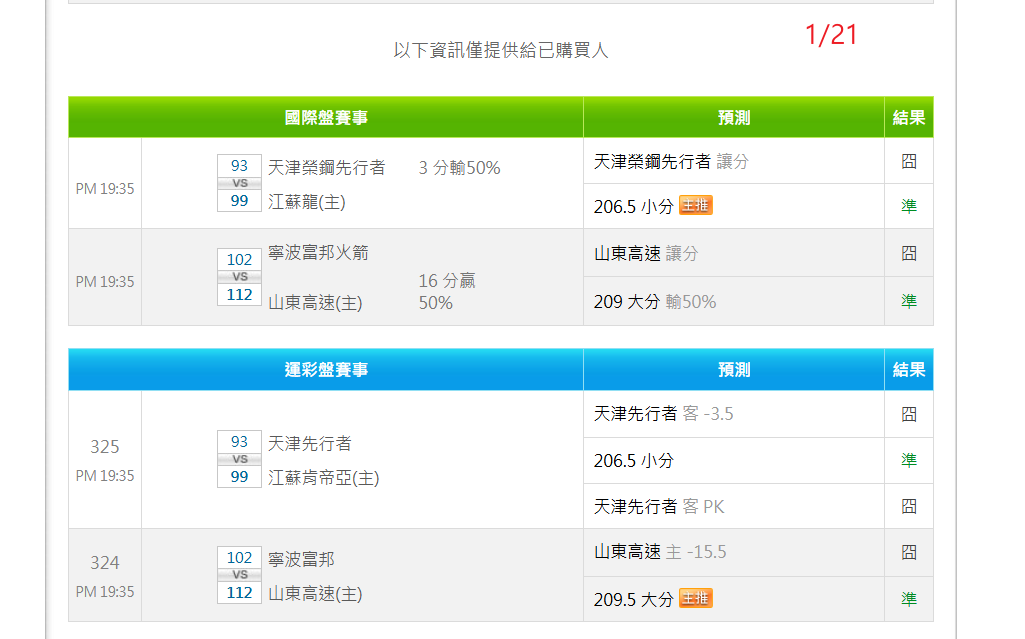Click game number 325

[x=105, y=447]
